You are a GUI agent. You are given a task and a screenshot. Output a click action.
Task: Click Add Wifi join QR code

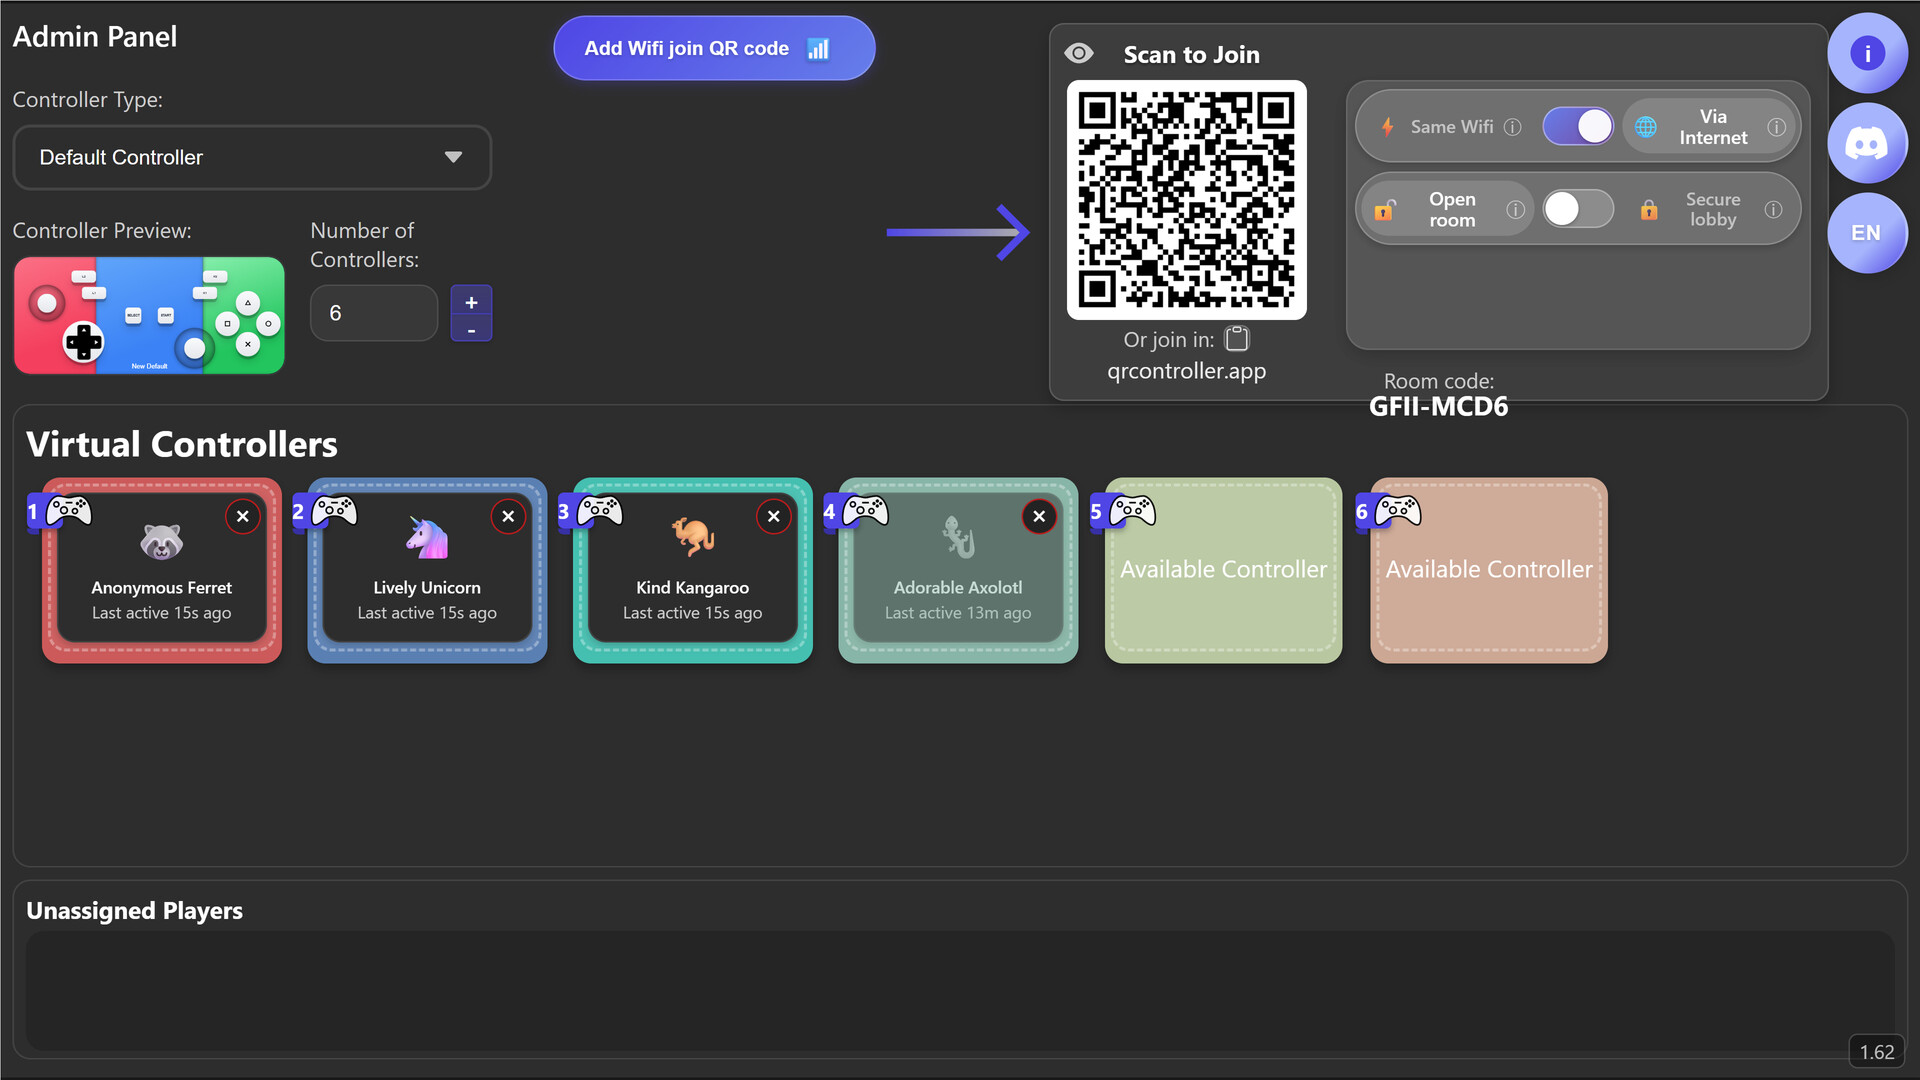click(713, 47)
